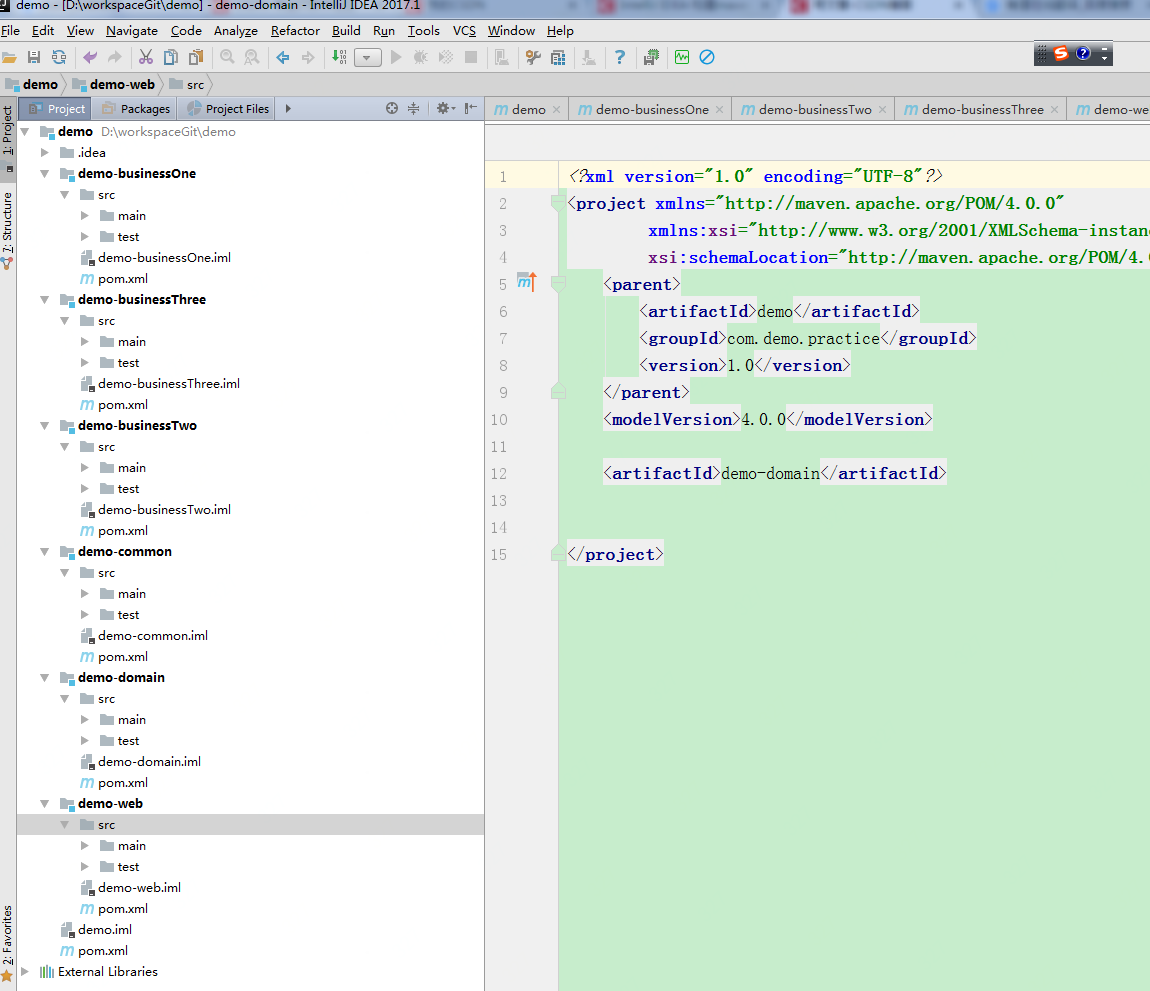Collapse the demo-common module node

tap(45, 552)
